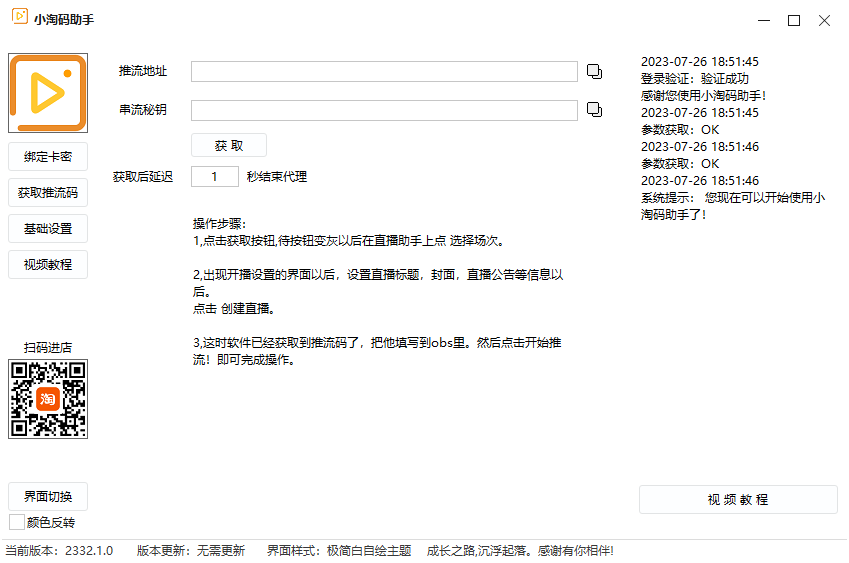The image size is (849, 563).
Task: Click the 界面切换 button
Action: coord(48,497)
